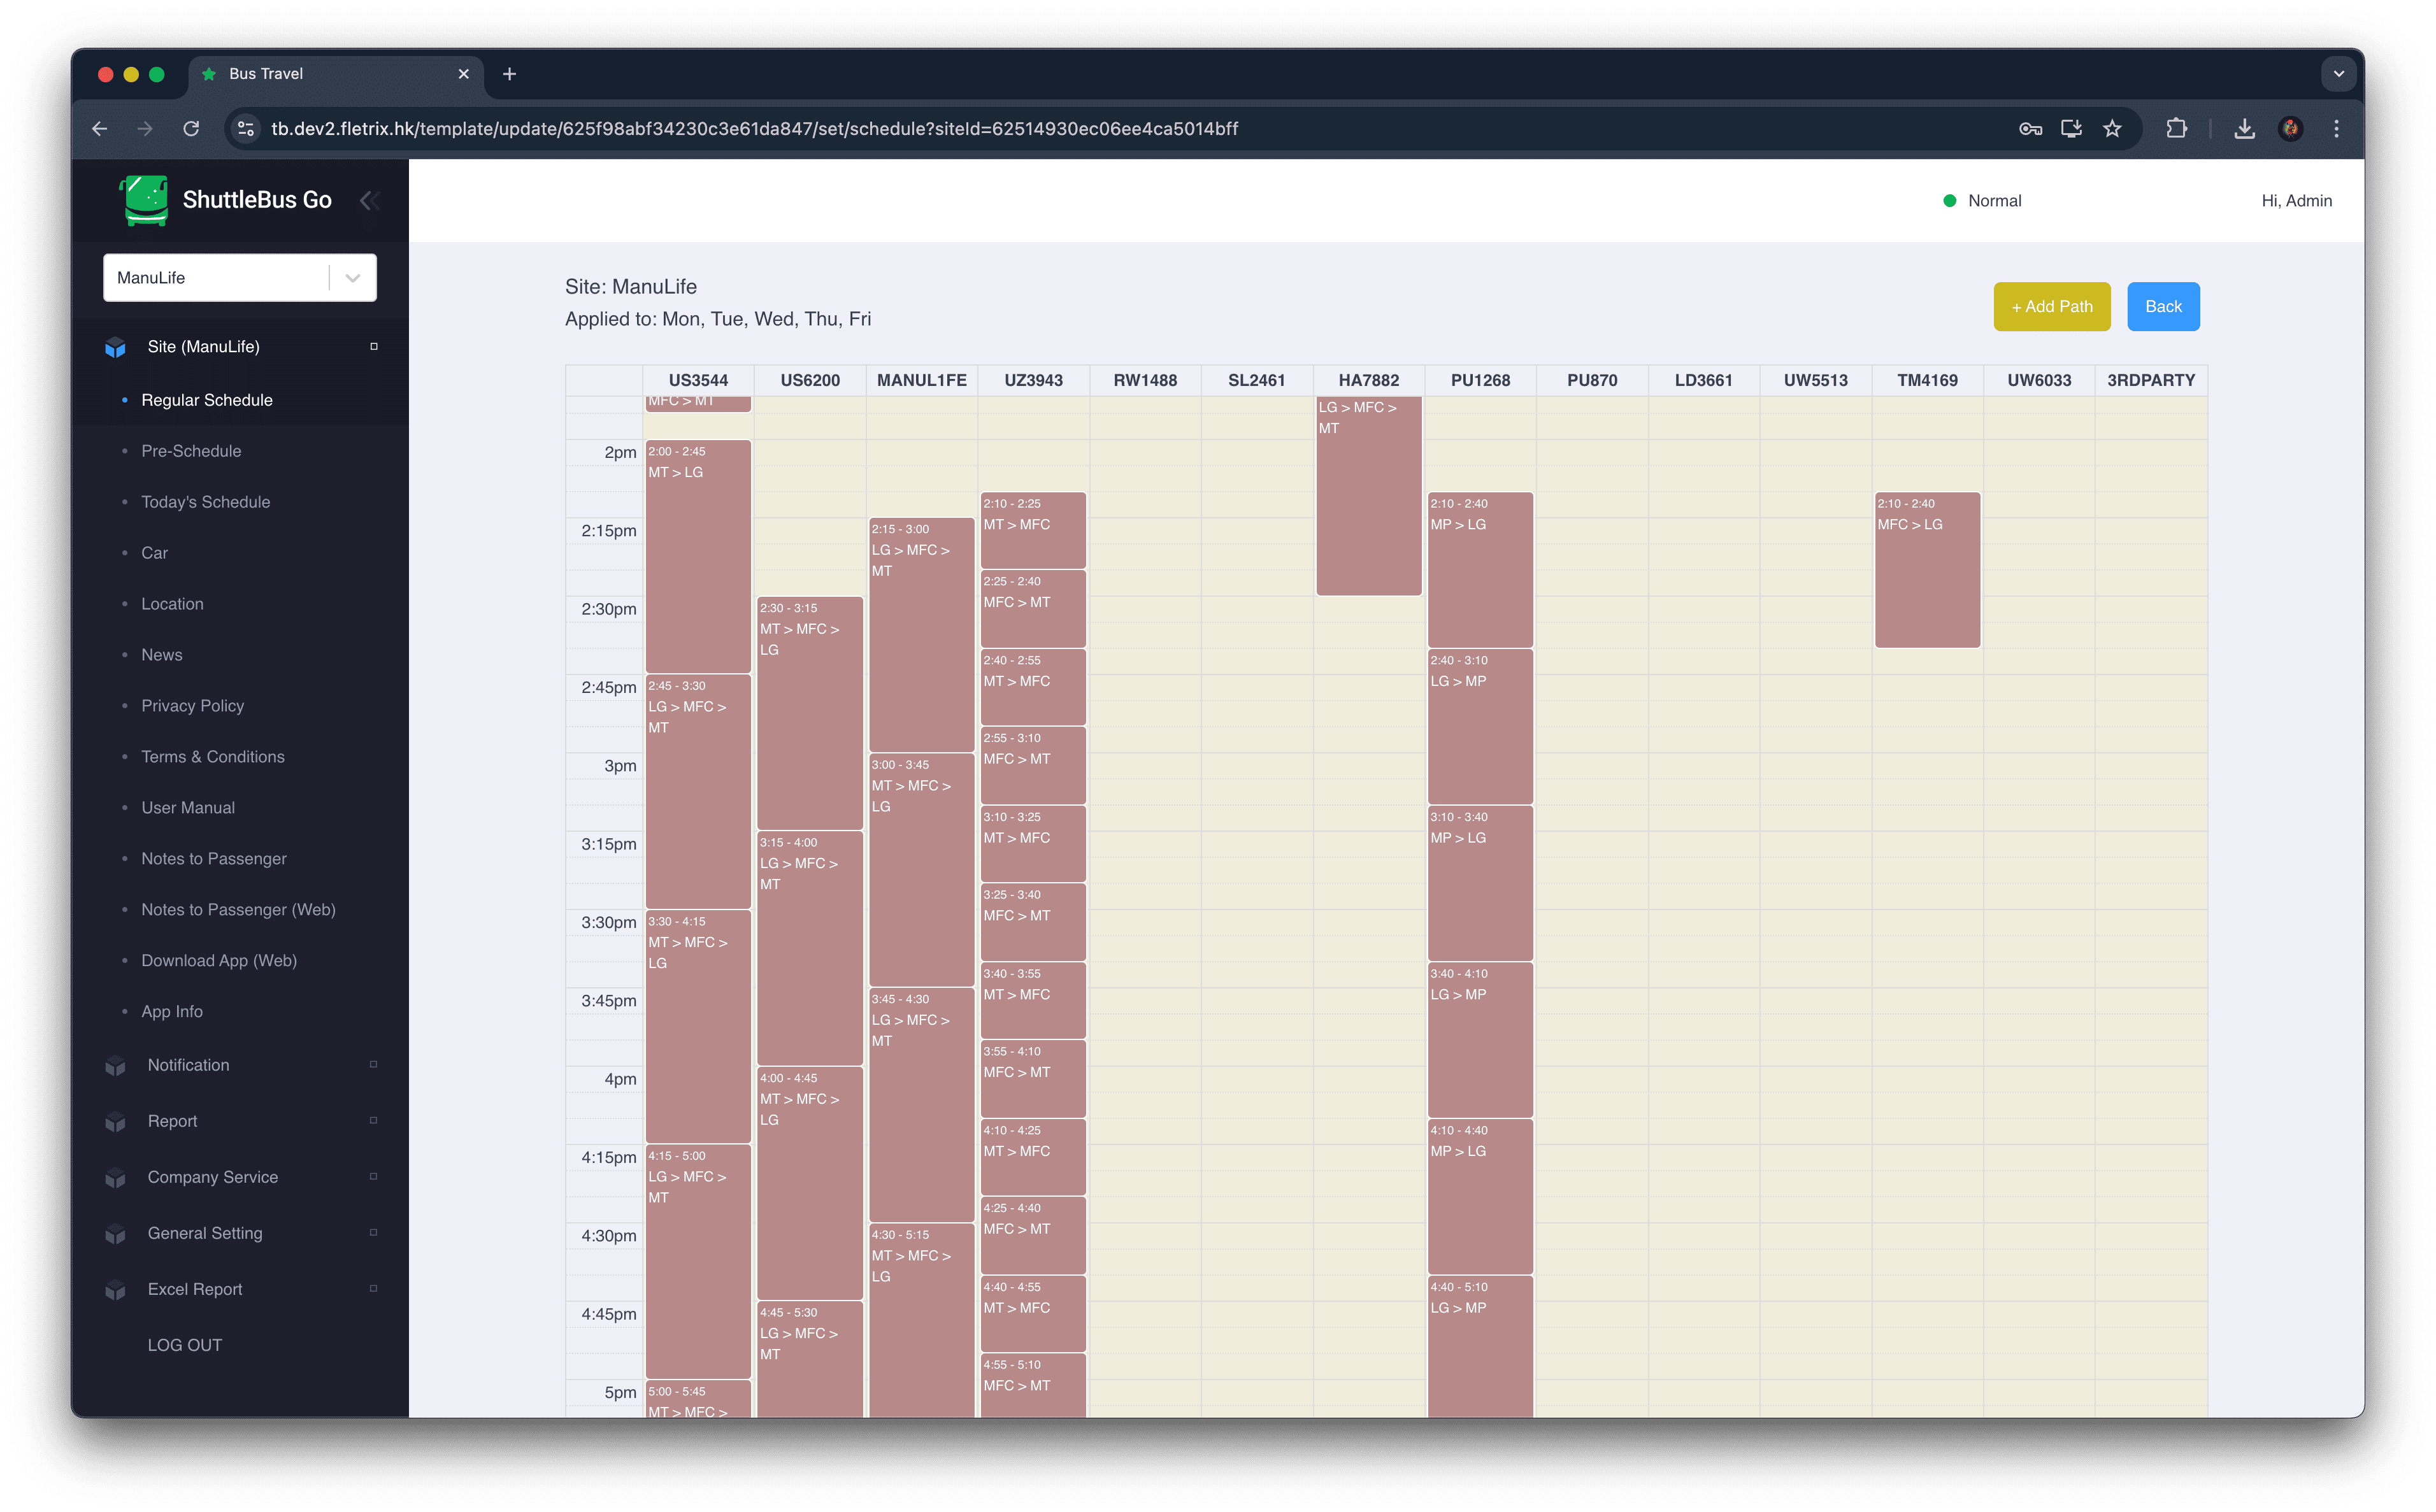Screen dimensions: 2436x1512
Task: Open the ManuLife site dropdown
Action: click(x=240, y=278)
